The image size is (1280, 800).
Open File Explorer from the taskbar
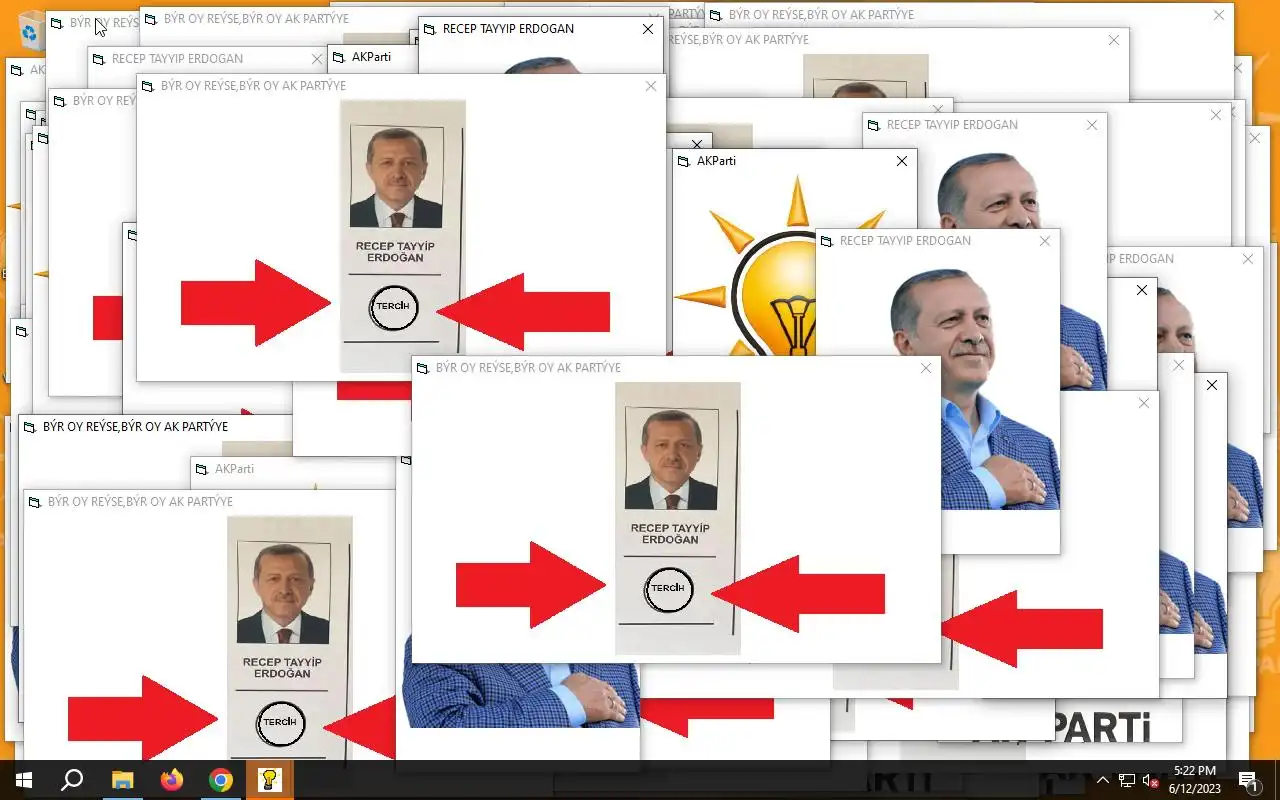point(122,780)
